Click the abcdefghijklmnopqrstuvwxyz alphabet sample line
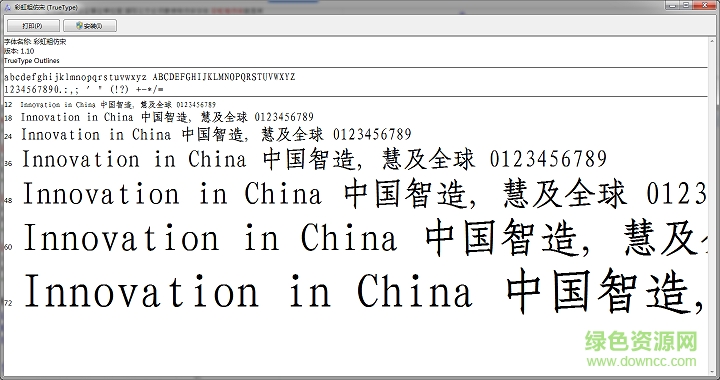Screen dimensions: 720x380 point(150,77)
